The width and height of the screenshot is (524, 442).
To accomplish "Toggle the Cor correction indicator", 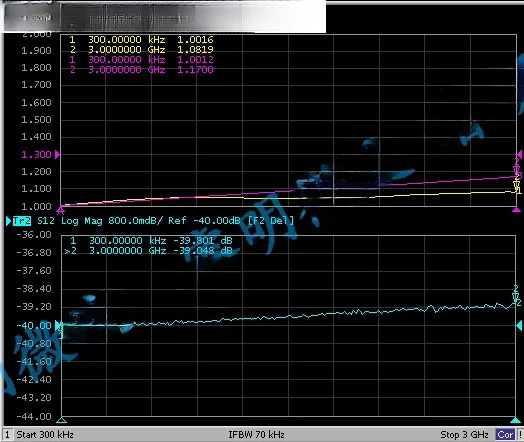I will pos(505,435).
